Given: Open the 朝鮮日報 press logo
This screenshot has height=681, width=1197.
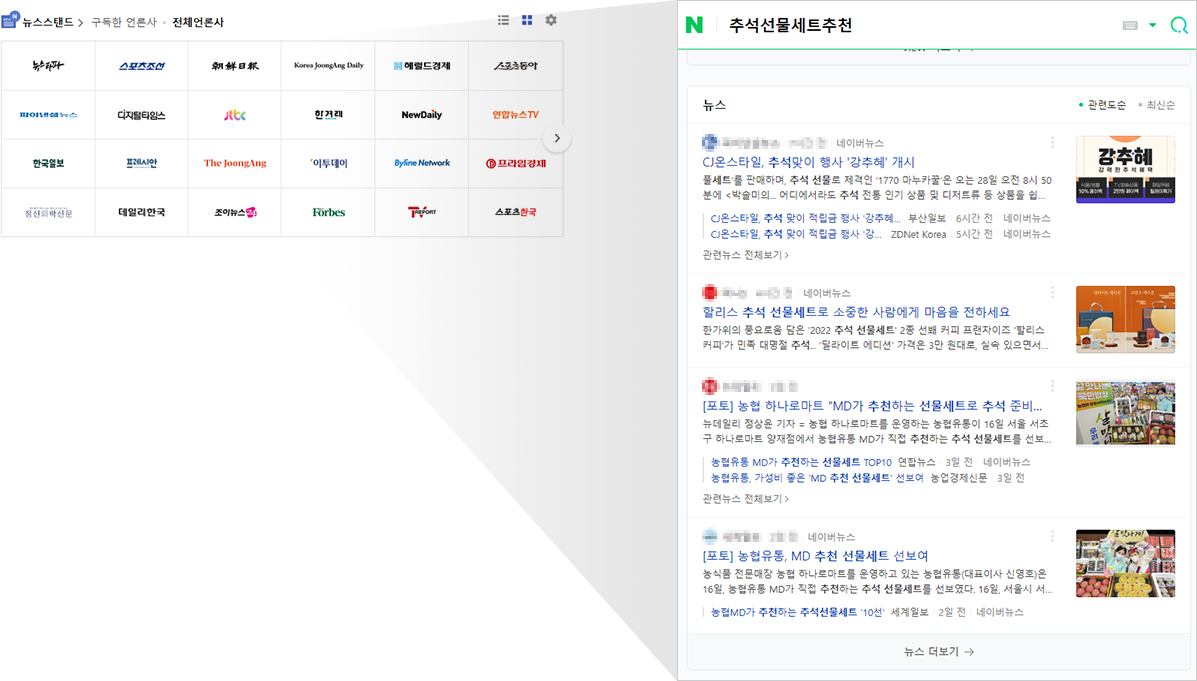Looking at the screenshot, I should pyautogui.click(x=235, y=66).
